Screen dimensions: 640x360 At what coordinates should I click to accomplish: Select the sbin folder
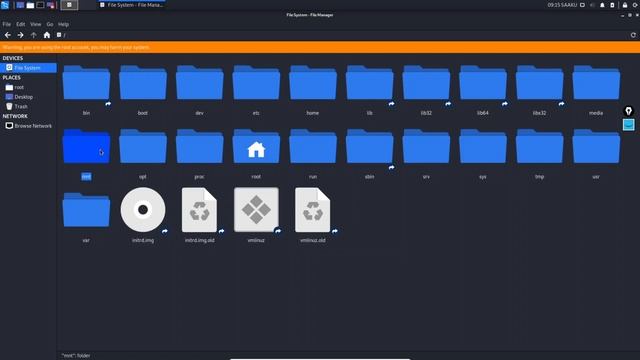point(369,147)
